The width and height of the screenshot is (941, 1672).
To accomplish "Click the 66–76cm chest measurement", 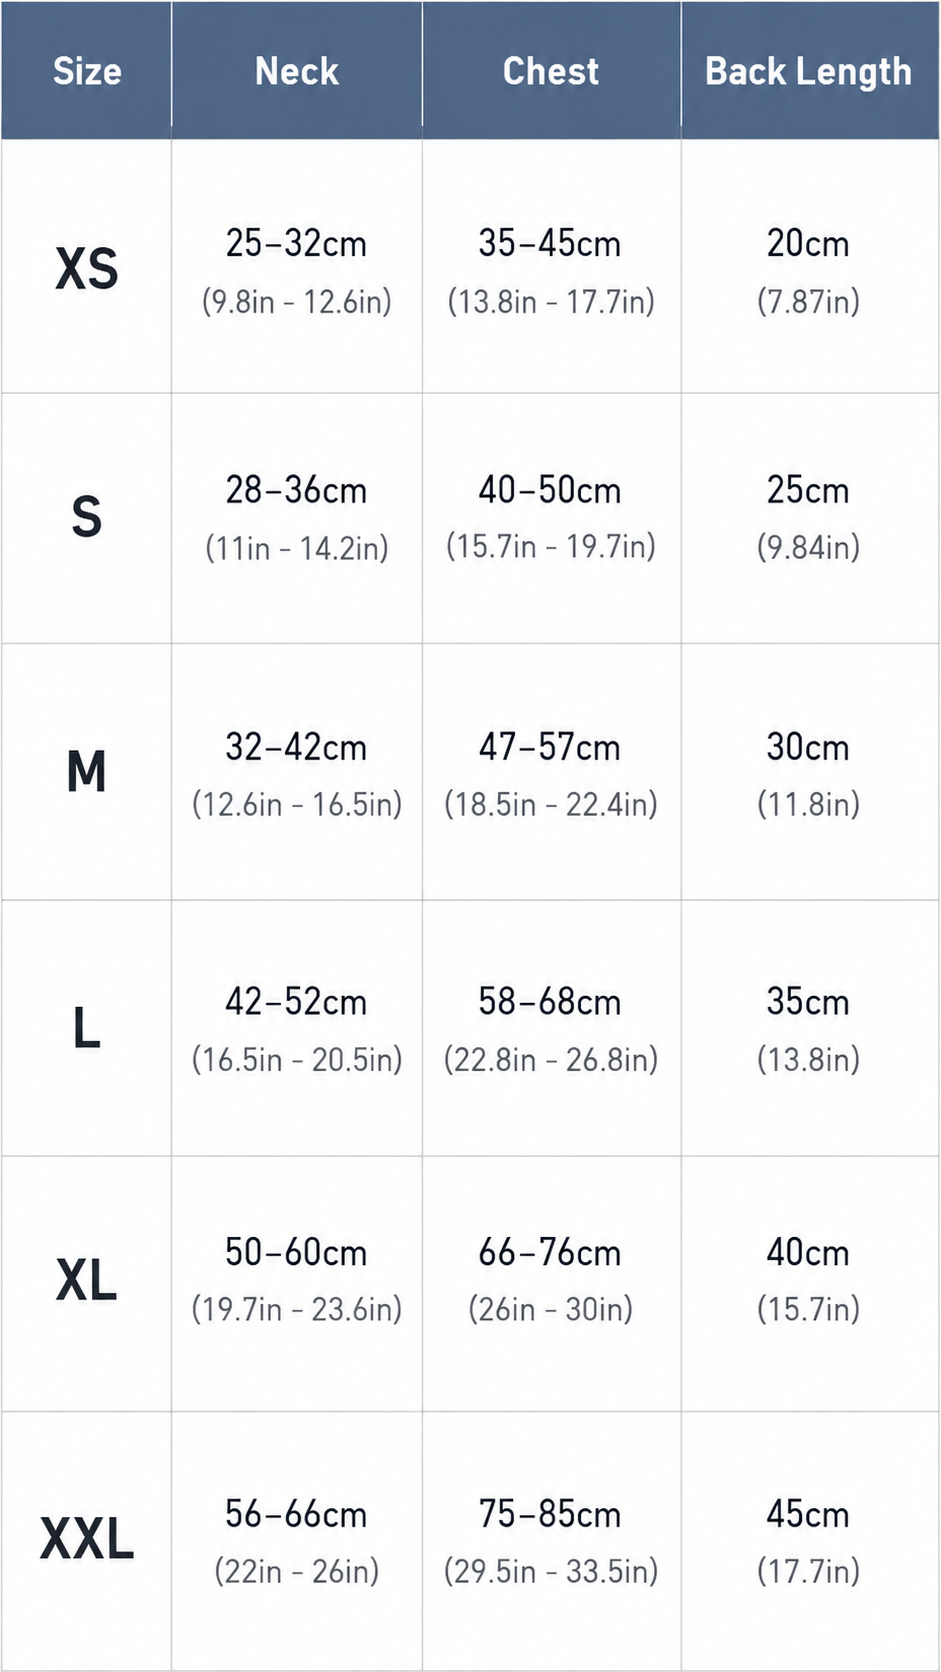I will pos(550,1252).
